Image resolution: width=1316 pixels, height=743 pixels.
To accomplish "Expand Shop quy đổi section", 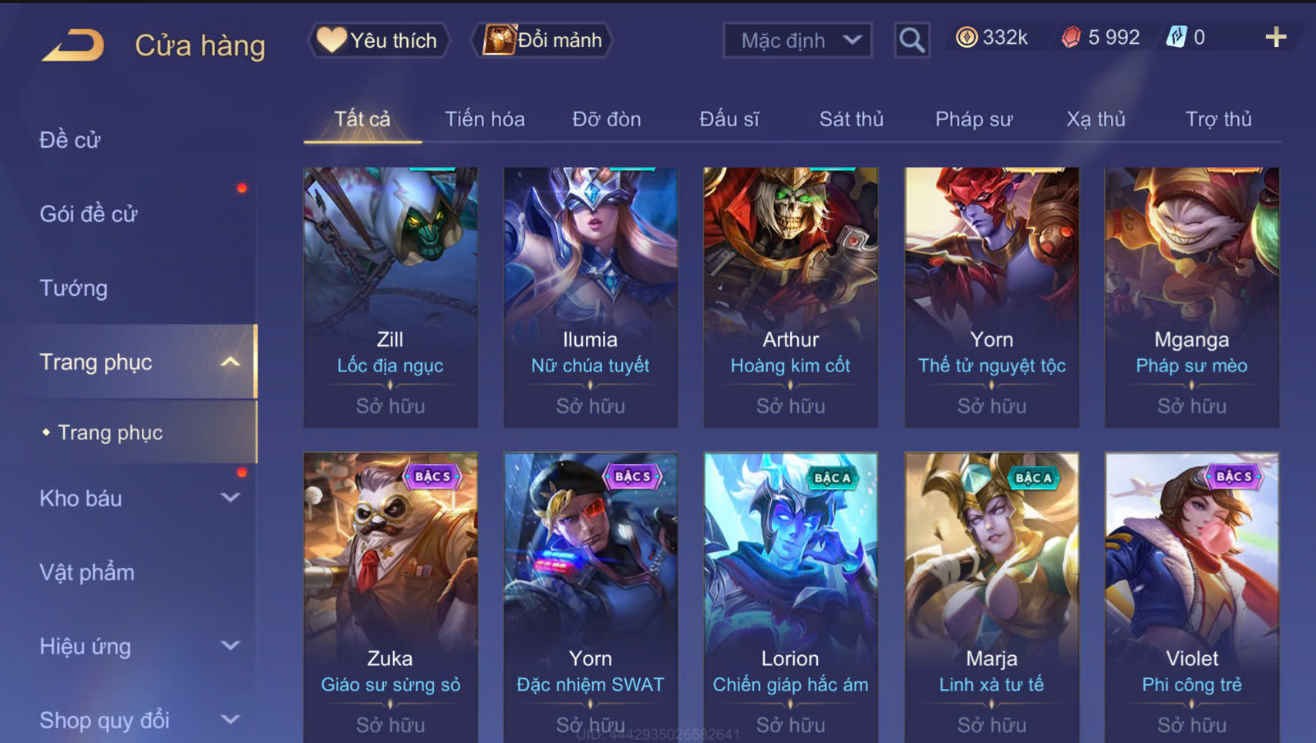I will (230, 720).
